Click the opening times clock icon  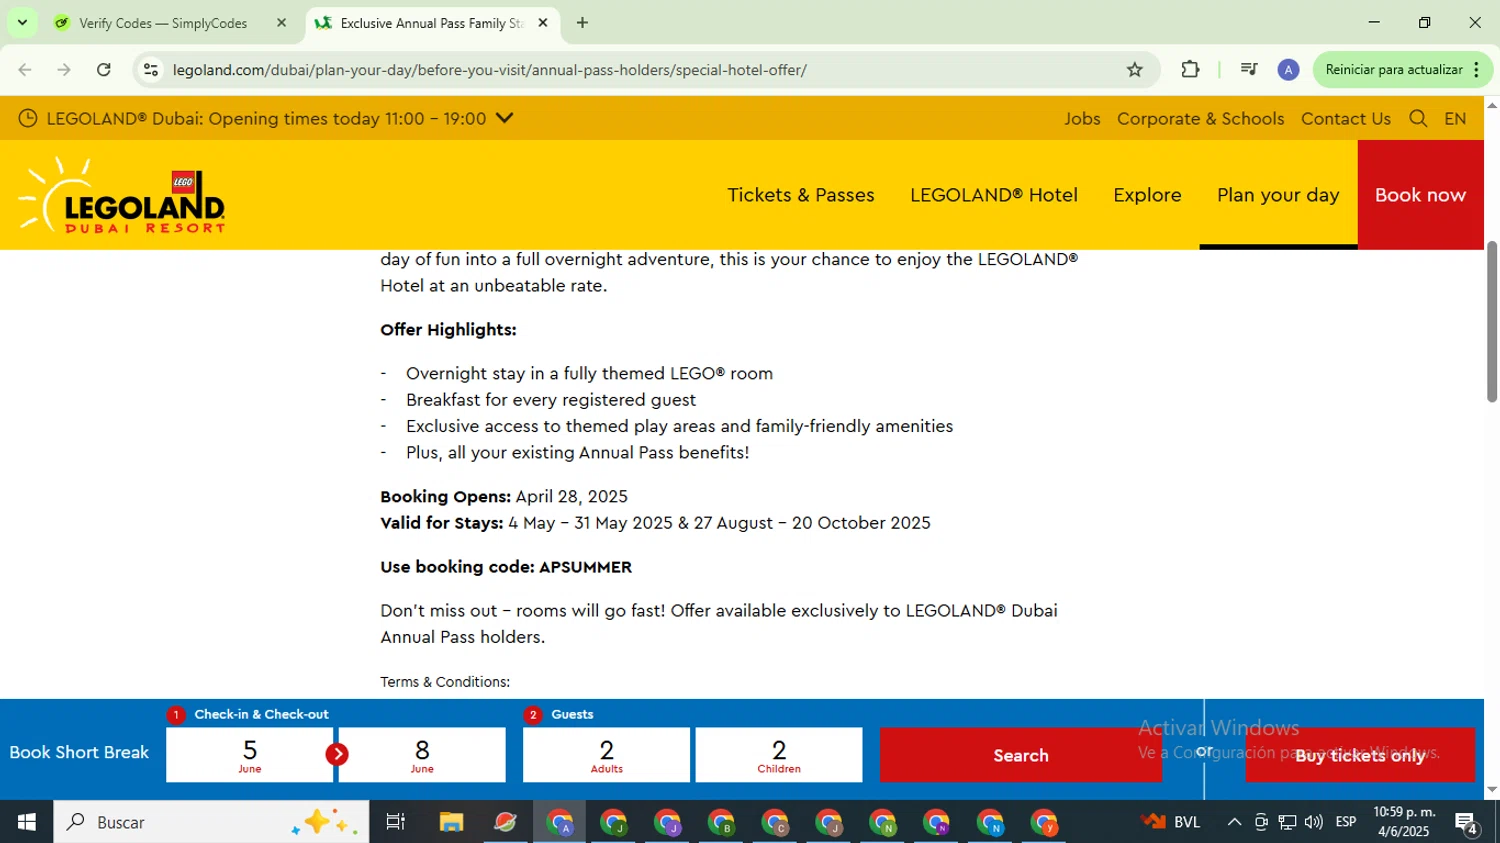pos(28,119)
